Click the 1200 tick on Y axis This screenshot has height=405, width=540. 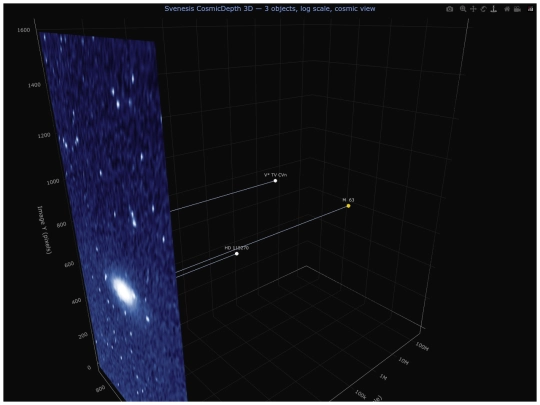tap(44, 135)
